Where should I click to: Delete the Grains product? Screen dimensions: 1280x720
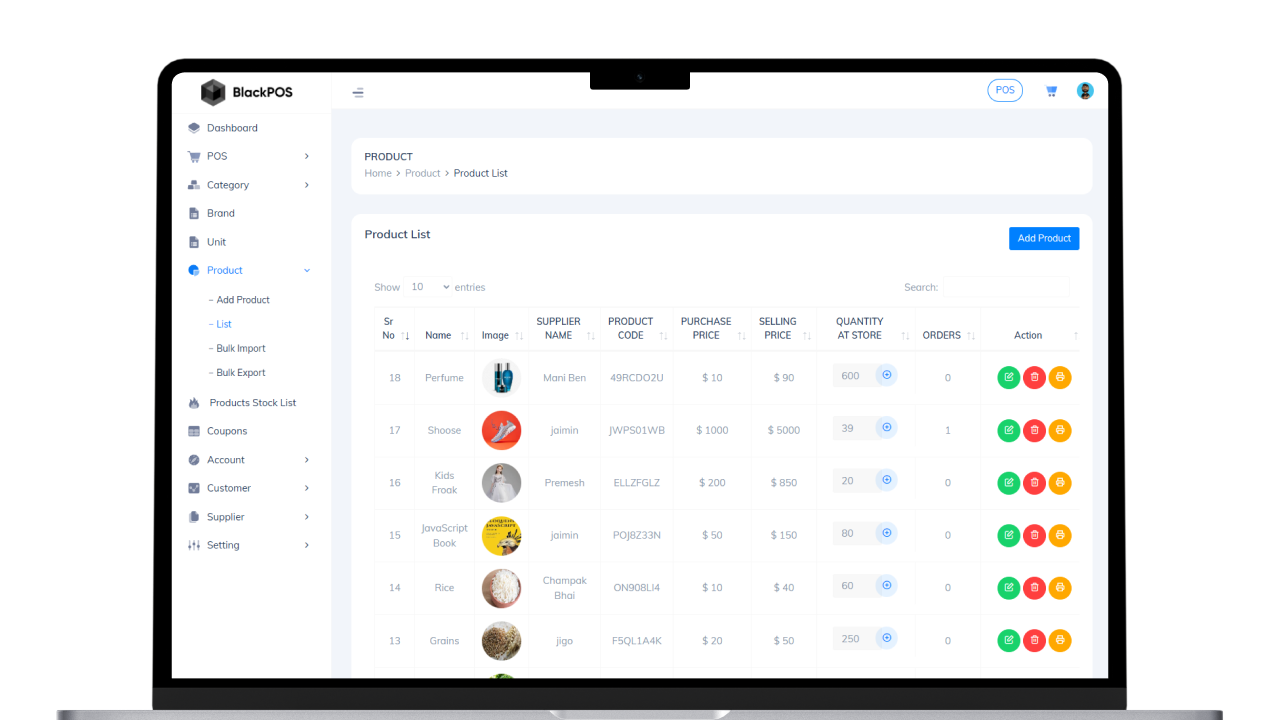1034,640
